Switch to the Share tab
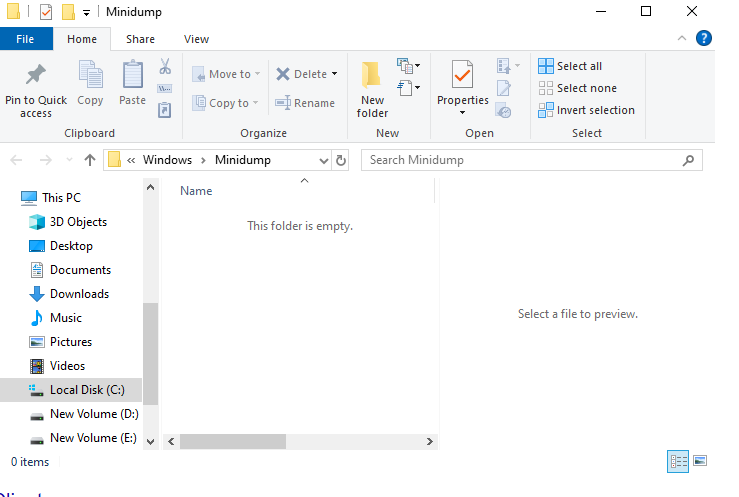739x497 pixels. tap(140, 39)
